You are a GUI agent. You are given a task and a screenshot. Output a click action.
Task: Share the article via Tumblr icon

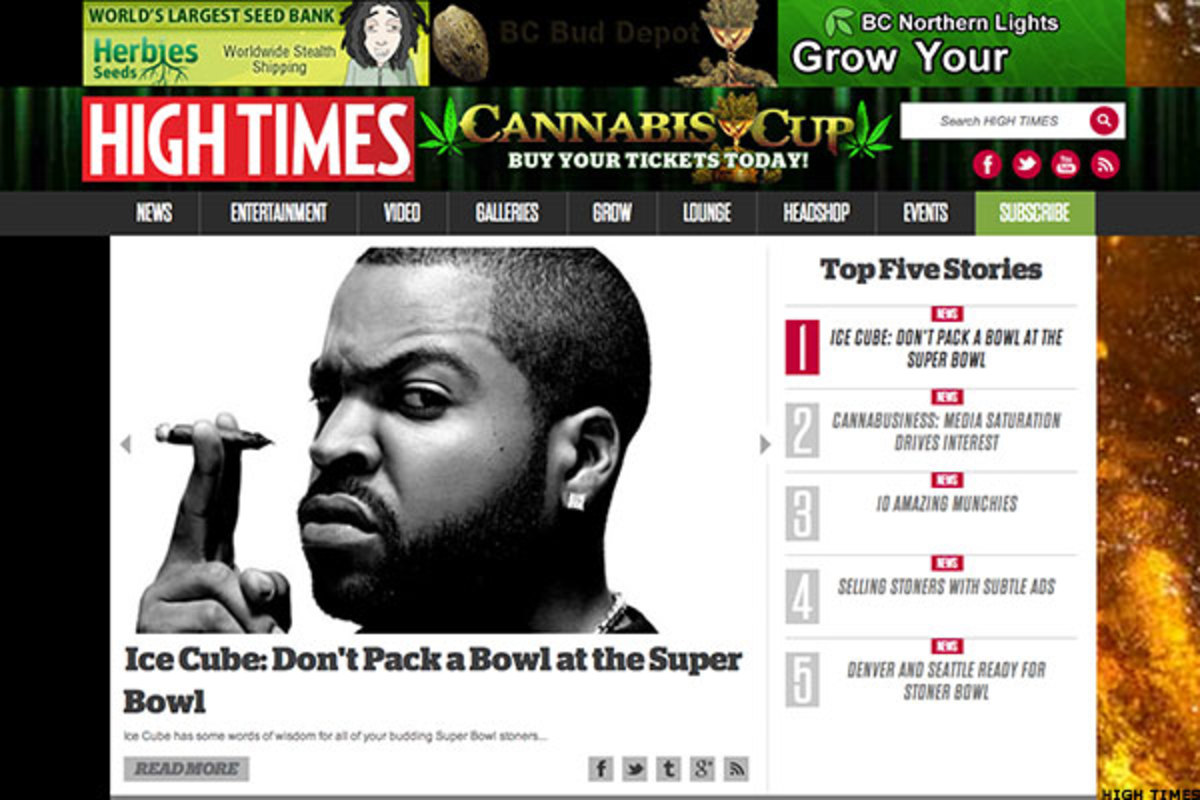tap(669, 768)
